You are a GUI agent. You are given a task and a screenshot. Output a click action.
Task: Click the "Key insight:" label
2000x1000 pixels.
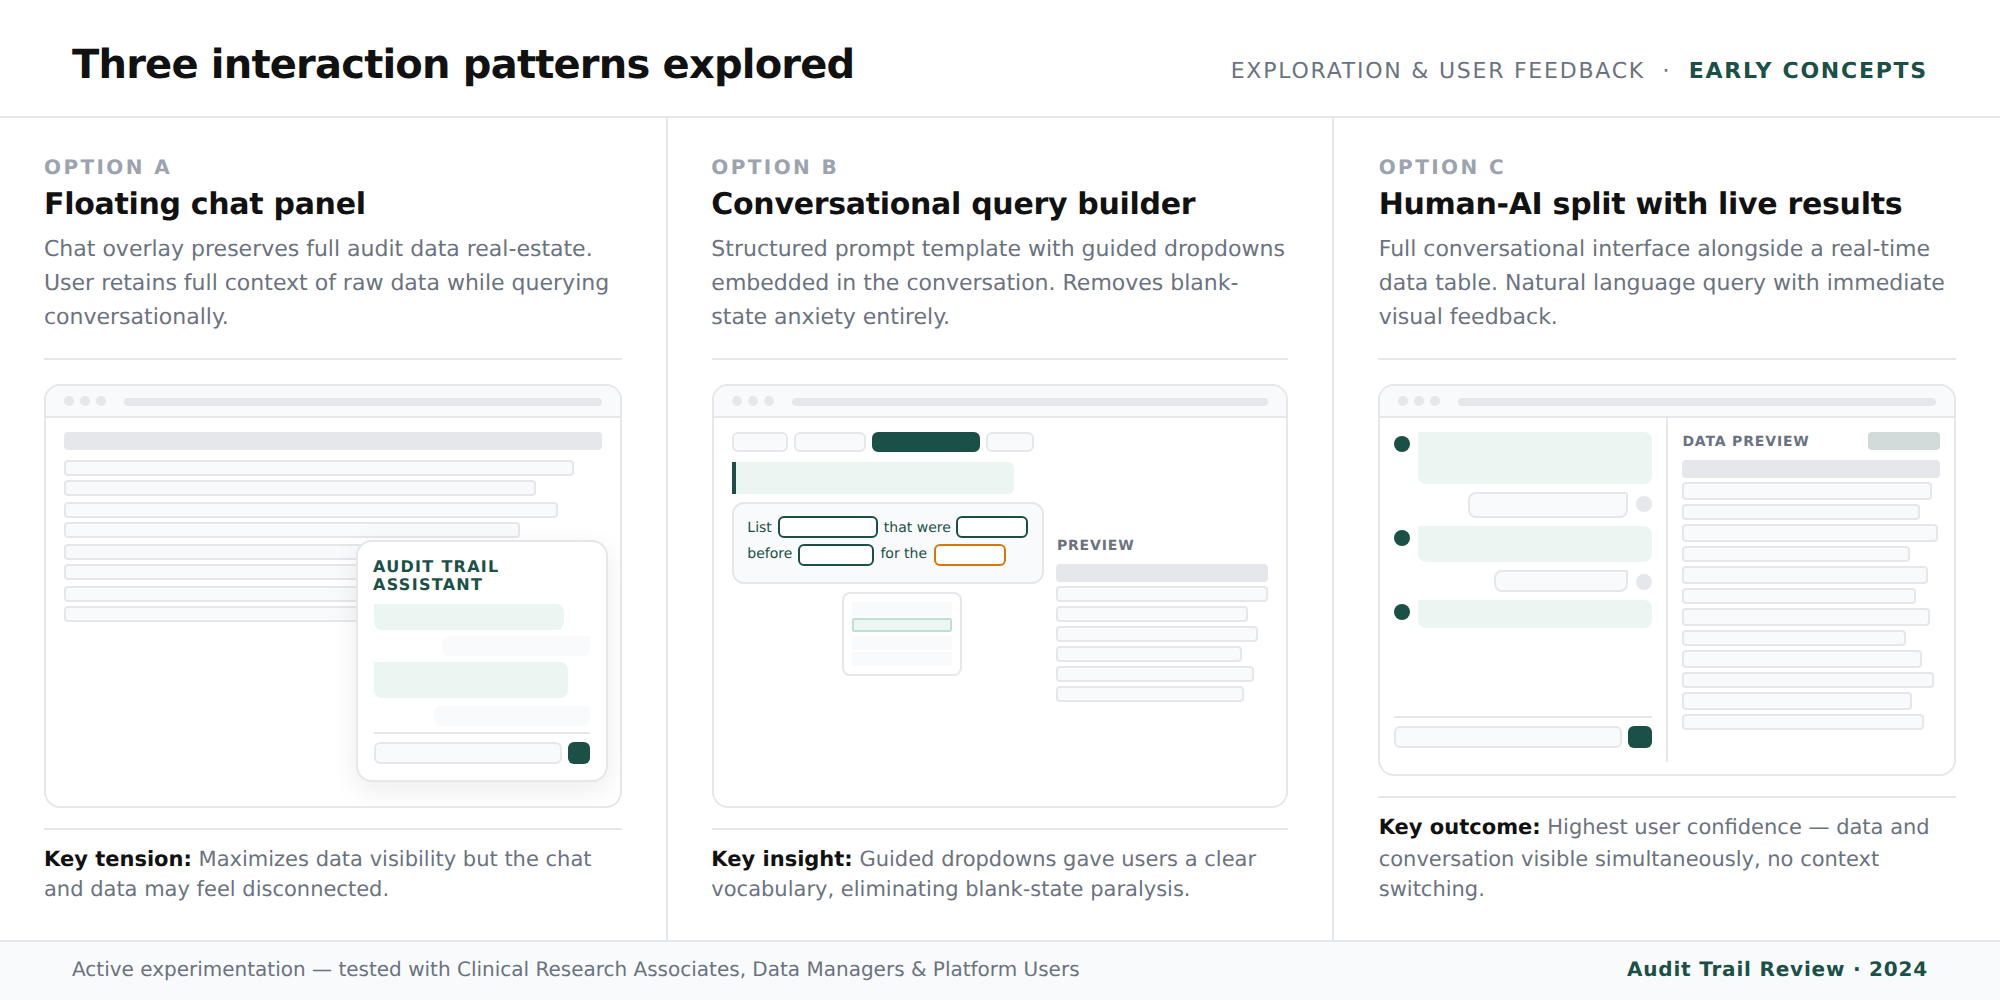[x=782, y=859]
